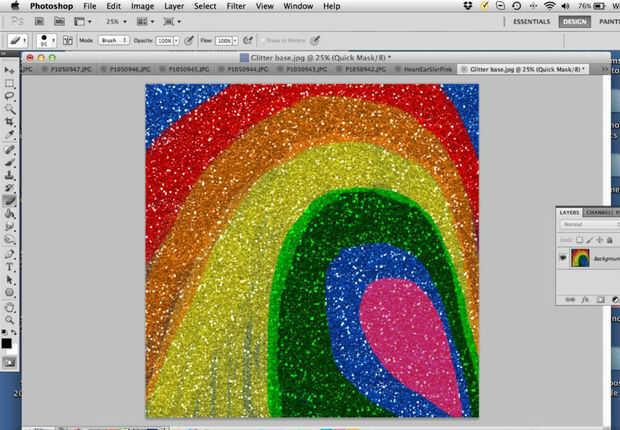Select the Brush tool in toolbox

[x=9, y=162]
